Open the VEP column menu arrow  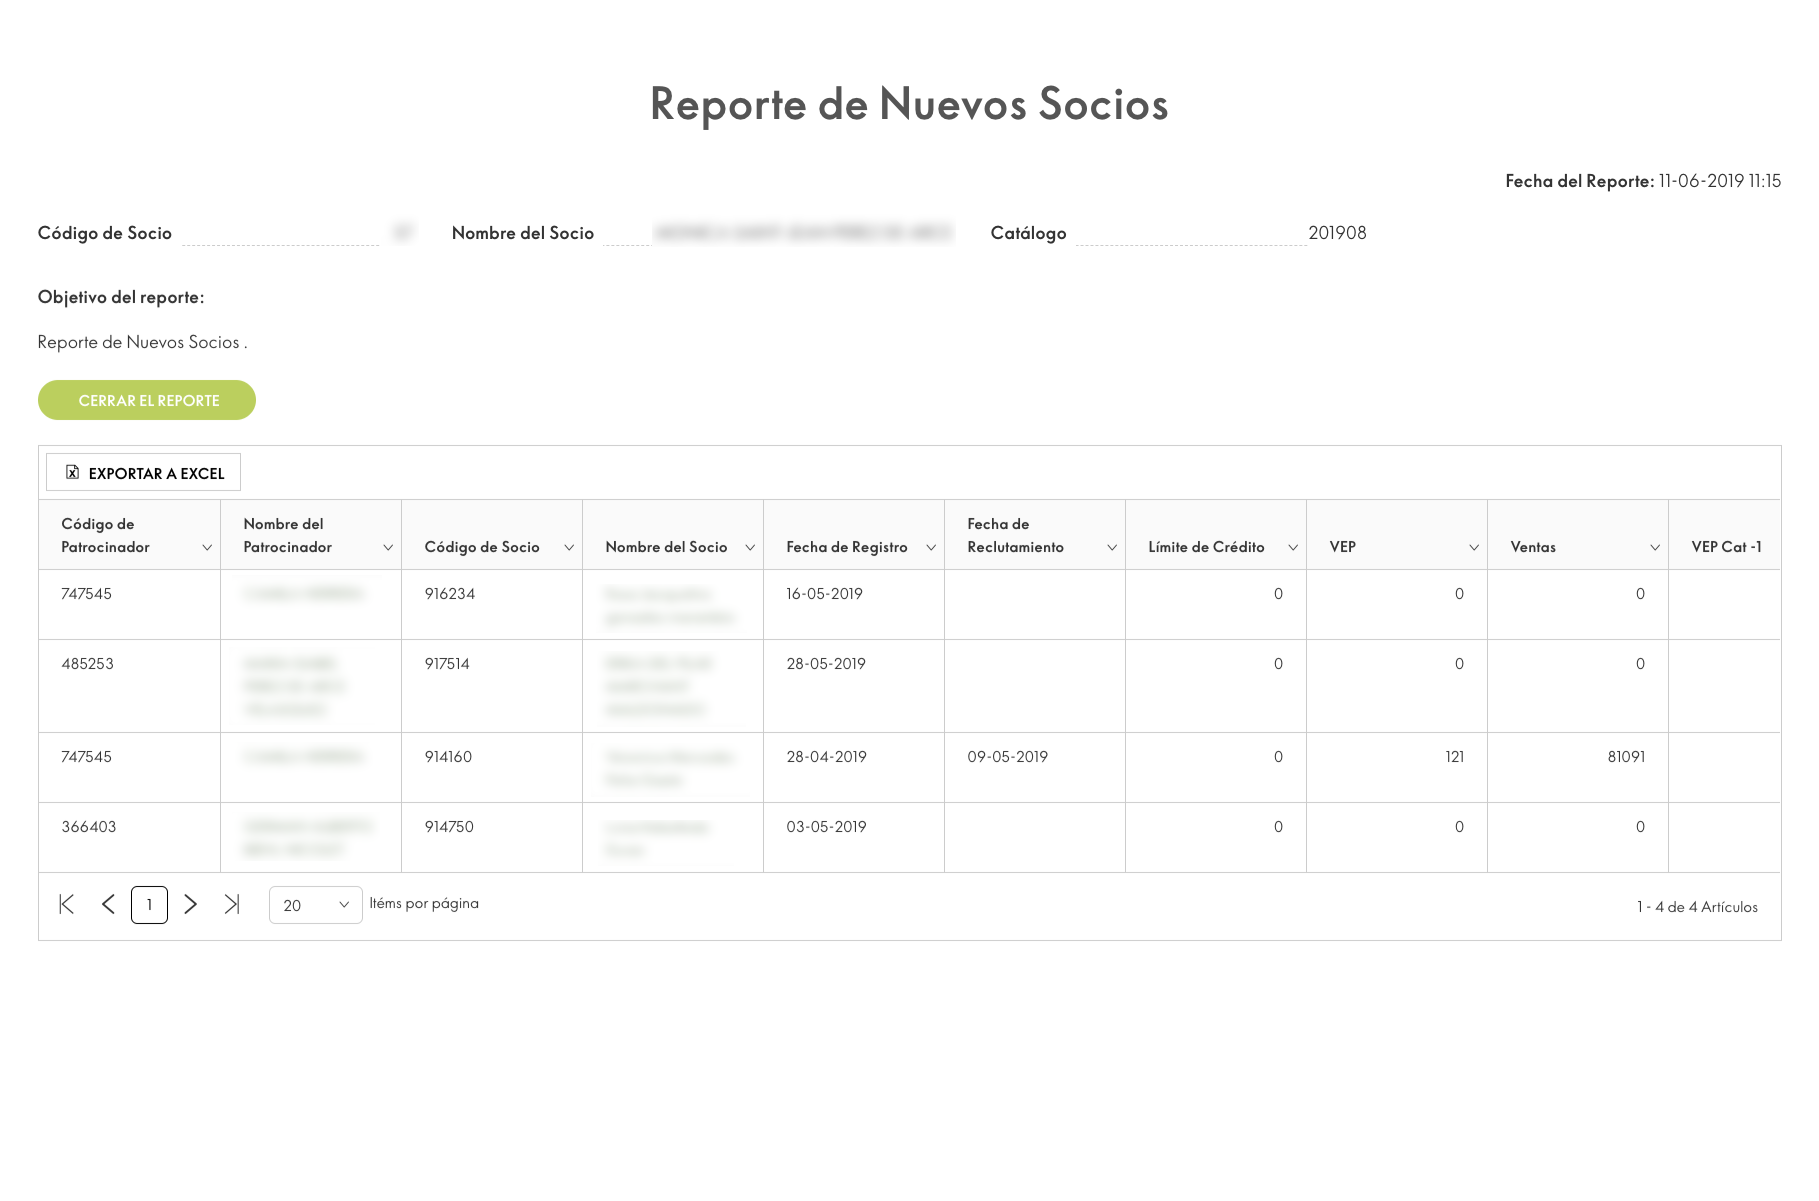pos(1474,548)
